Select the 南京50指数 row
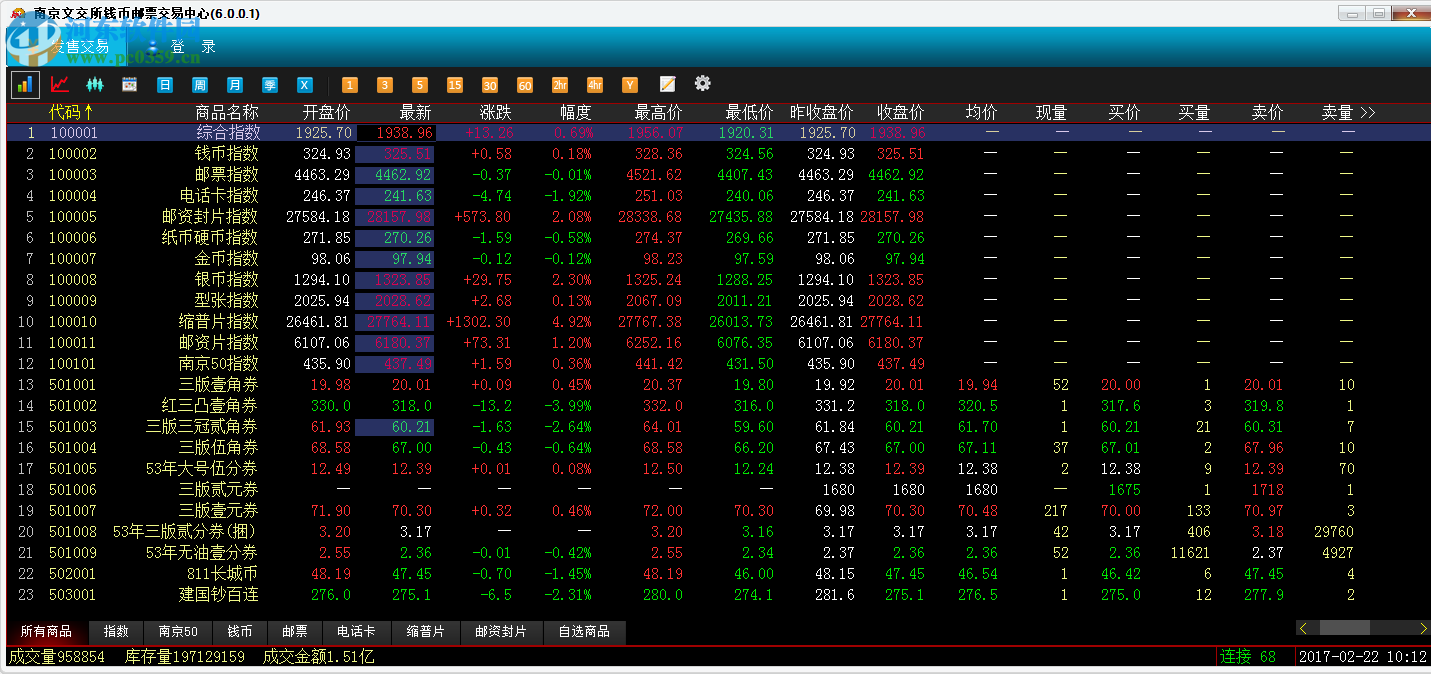This screenshot has height=674, width=1431. pos(718,364)
